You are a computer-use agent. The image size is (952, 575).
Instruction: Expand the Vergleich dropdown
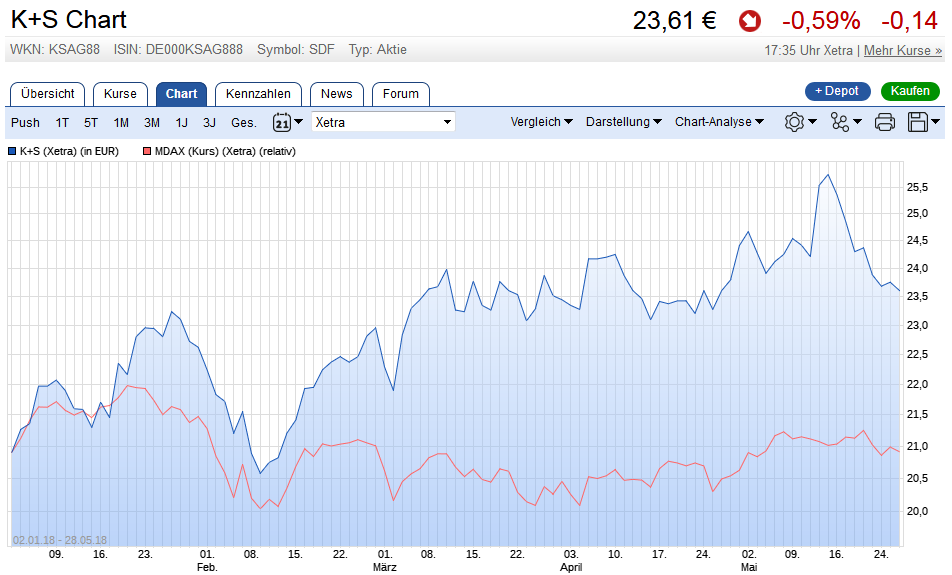pos(541,122)
